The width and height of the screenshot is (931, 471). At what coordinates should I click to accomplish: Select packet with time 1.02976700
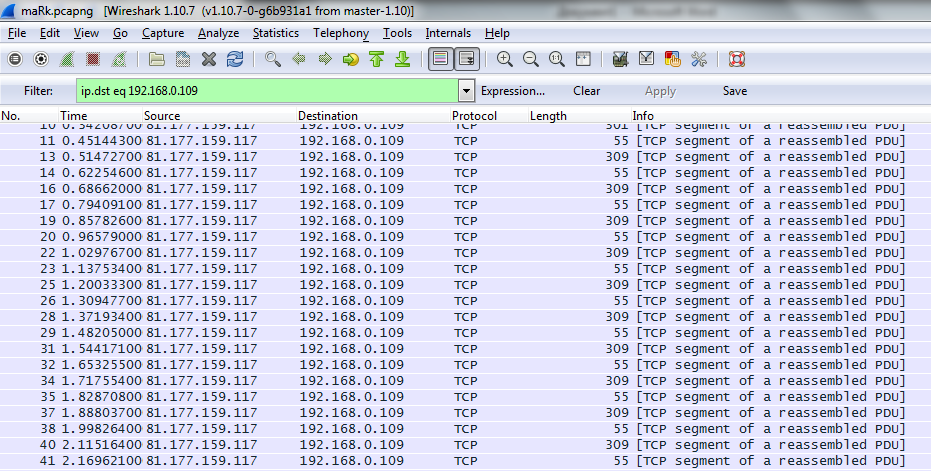coord(466,253)
